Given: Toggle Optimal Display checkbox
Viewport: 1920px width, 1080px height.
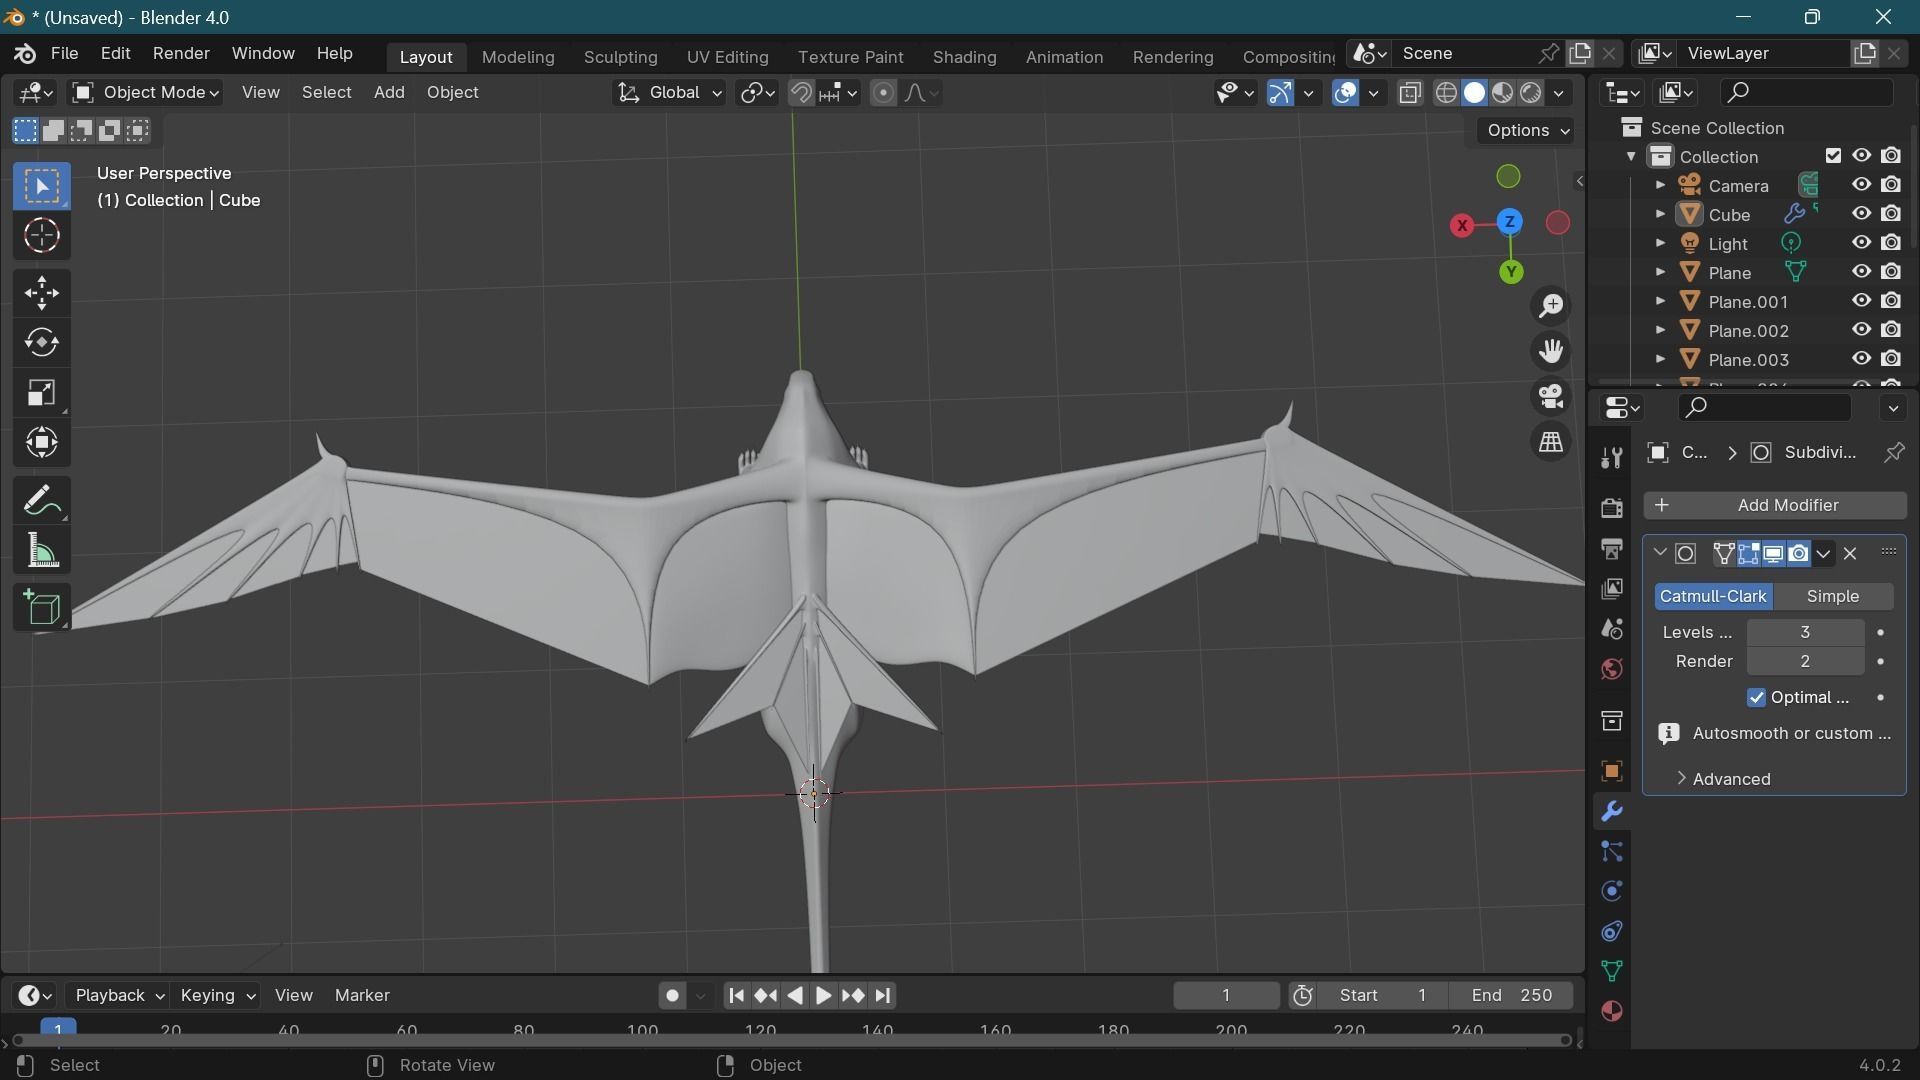Looking at the screenshot, I should click(x=1756, y=698).
